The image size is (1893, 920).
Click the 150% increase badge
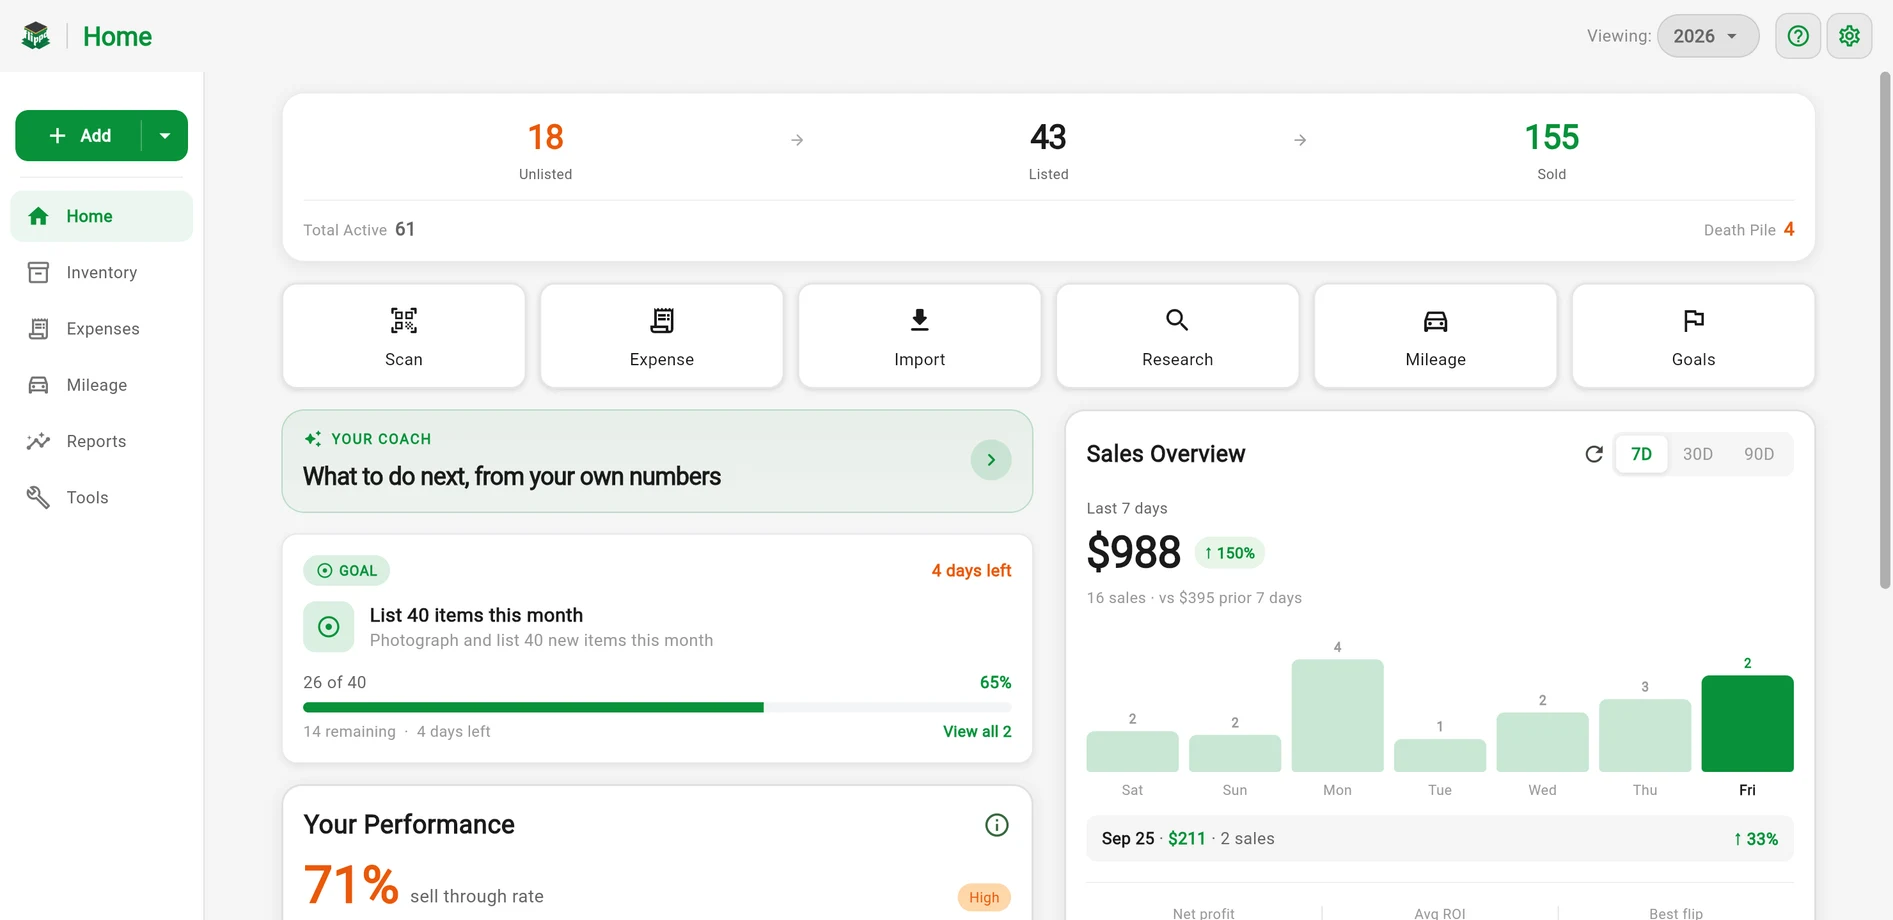(1230, 553)
